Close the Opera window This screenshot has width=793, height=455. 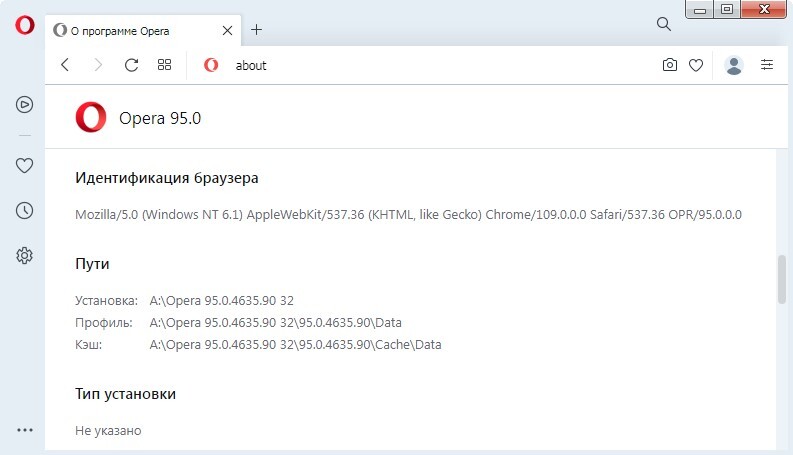pos(764,10)
